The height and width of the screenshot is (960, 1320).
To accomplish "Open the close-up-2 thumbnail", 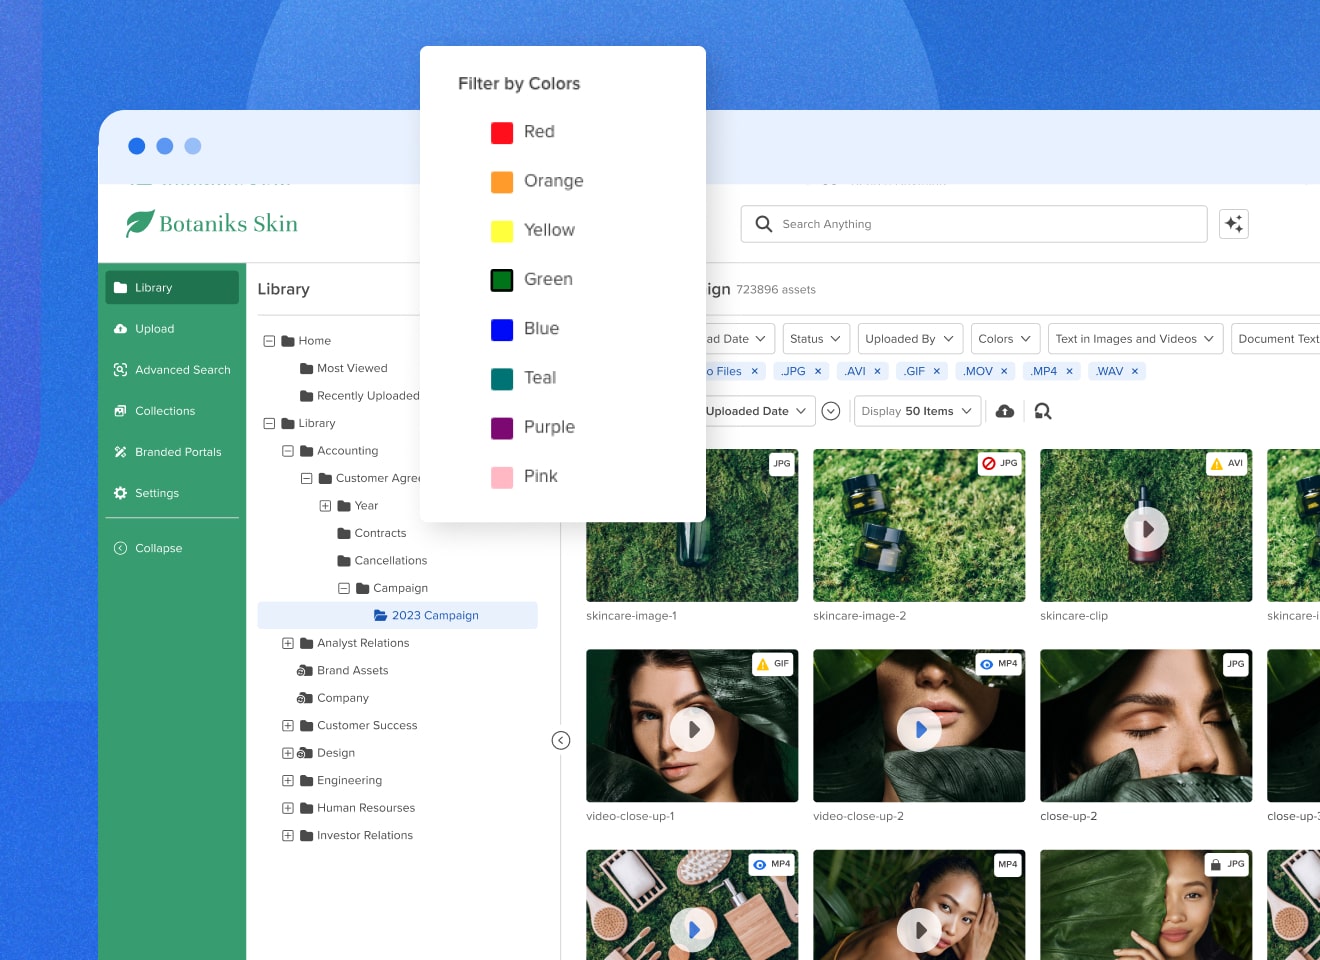I will pos(1146,726).
